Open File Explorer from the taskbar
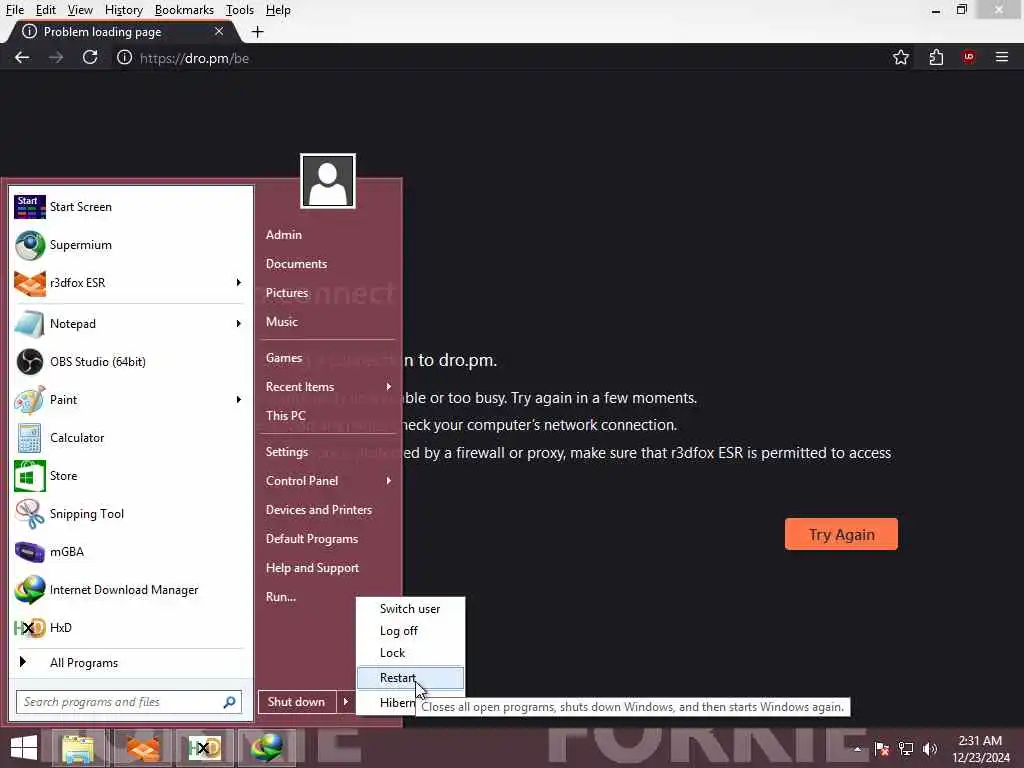Screen dimensions: 1024x768 [x=78, y=748]
